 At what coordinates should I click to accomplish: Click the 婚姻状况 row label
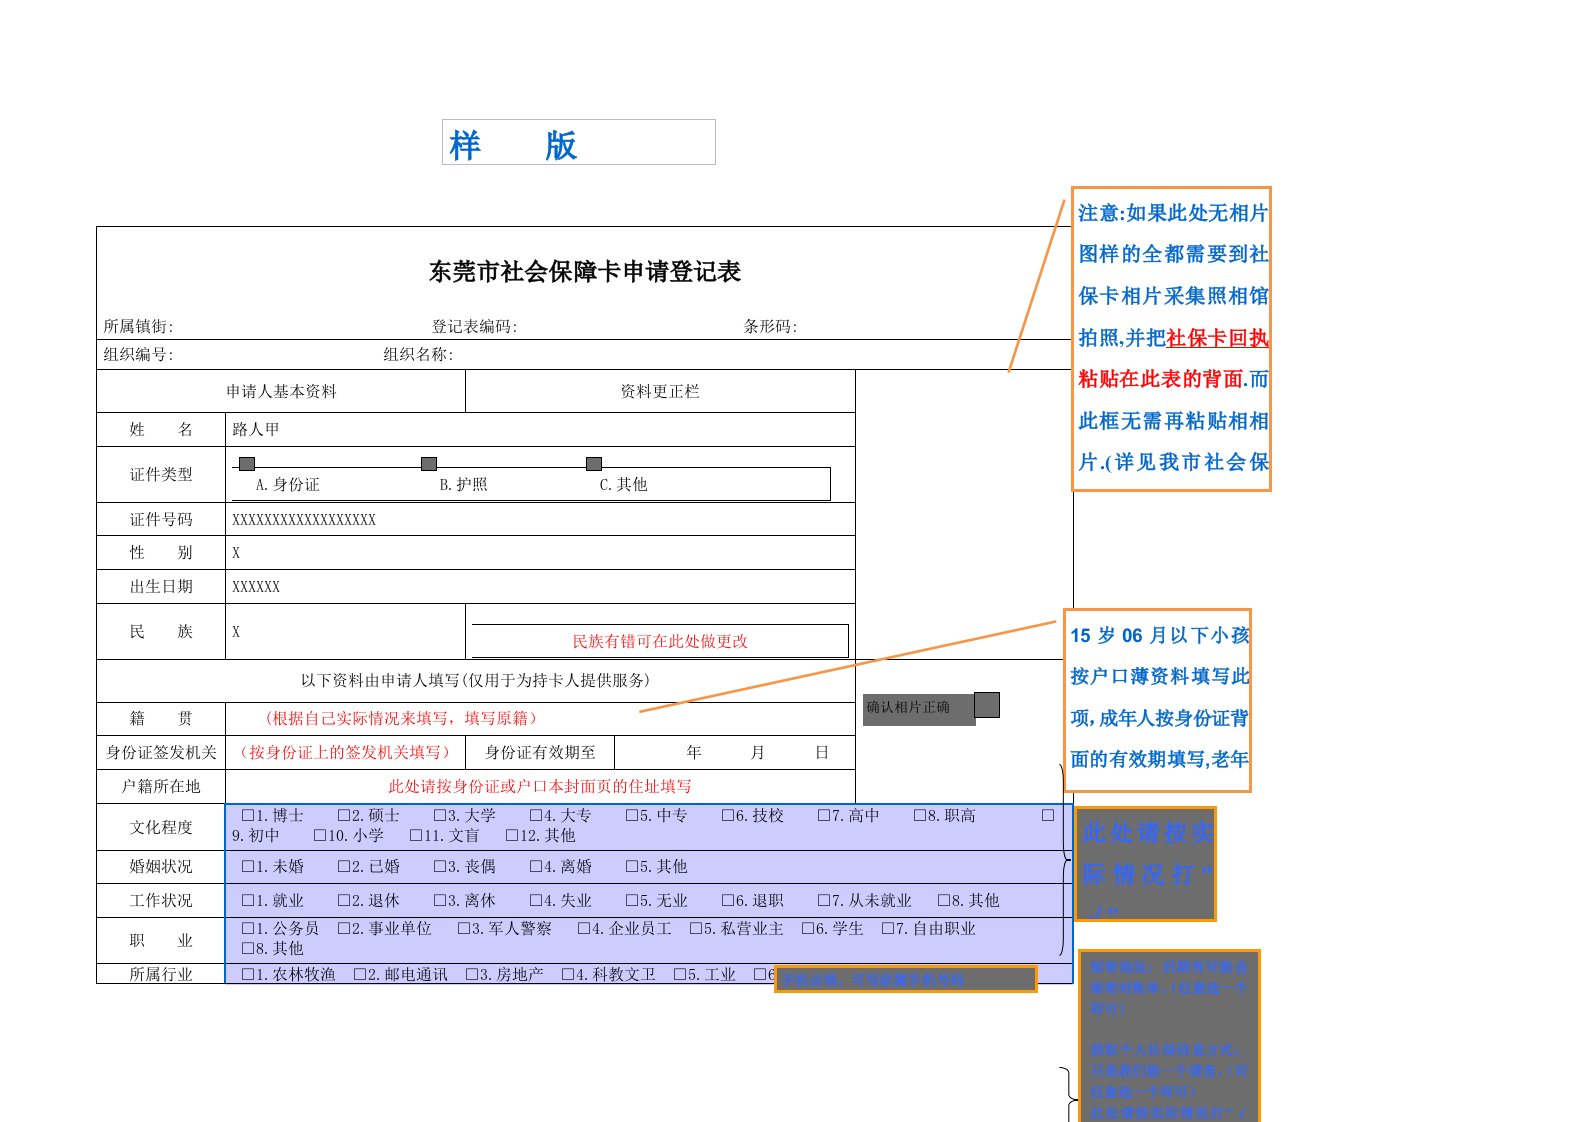[161, 867]
